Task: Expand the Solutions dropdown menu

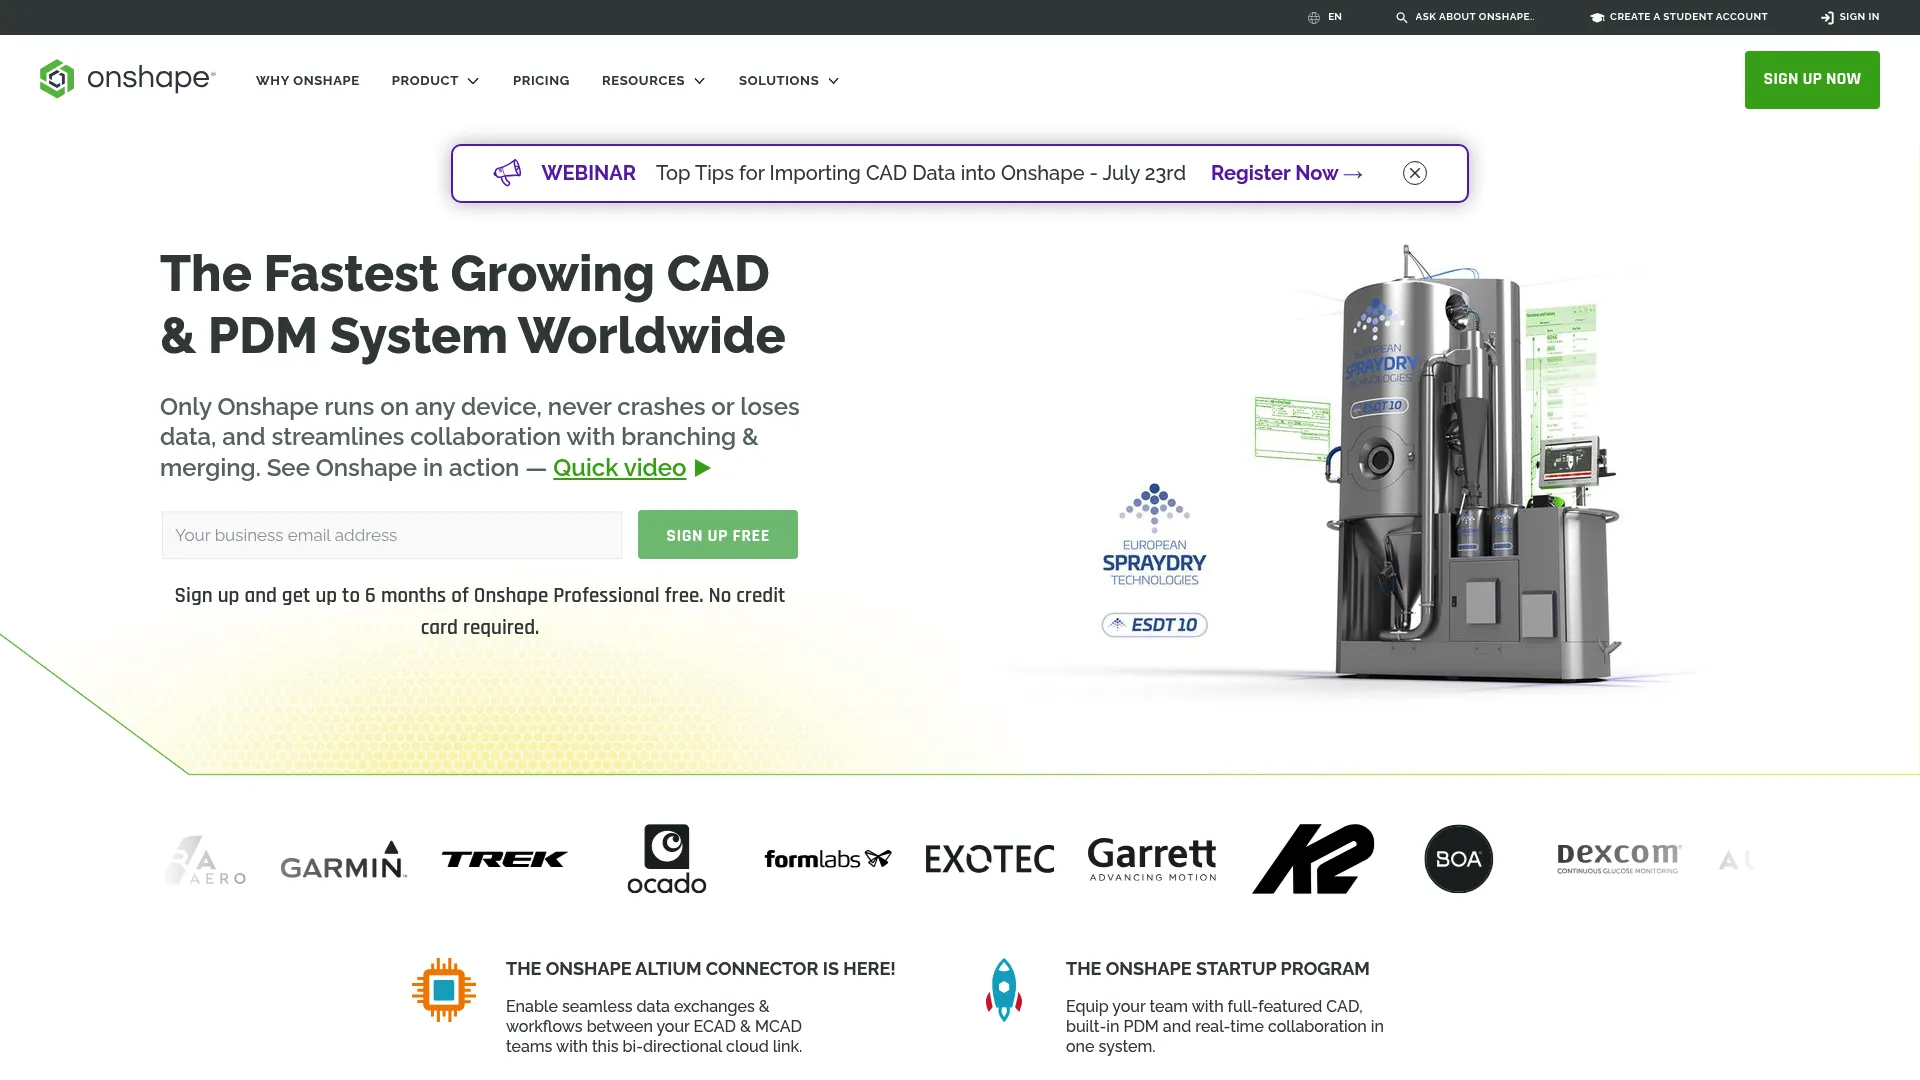Action: point(788,80)
